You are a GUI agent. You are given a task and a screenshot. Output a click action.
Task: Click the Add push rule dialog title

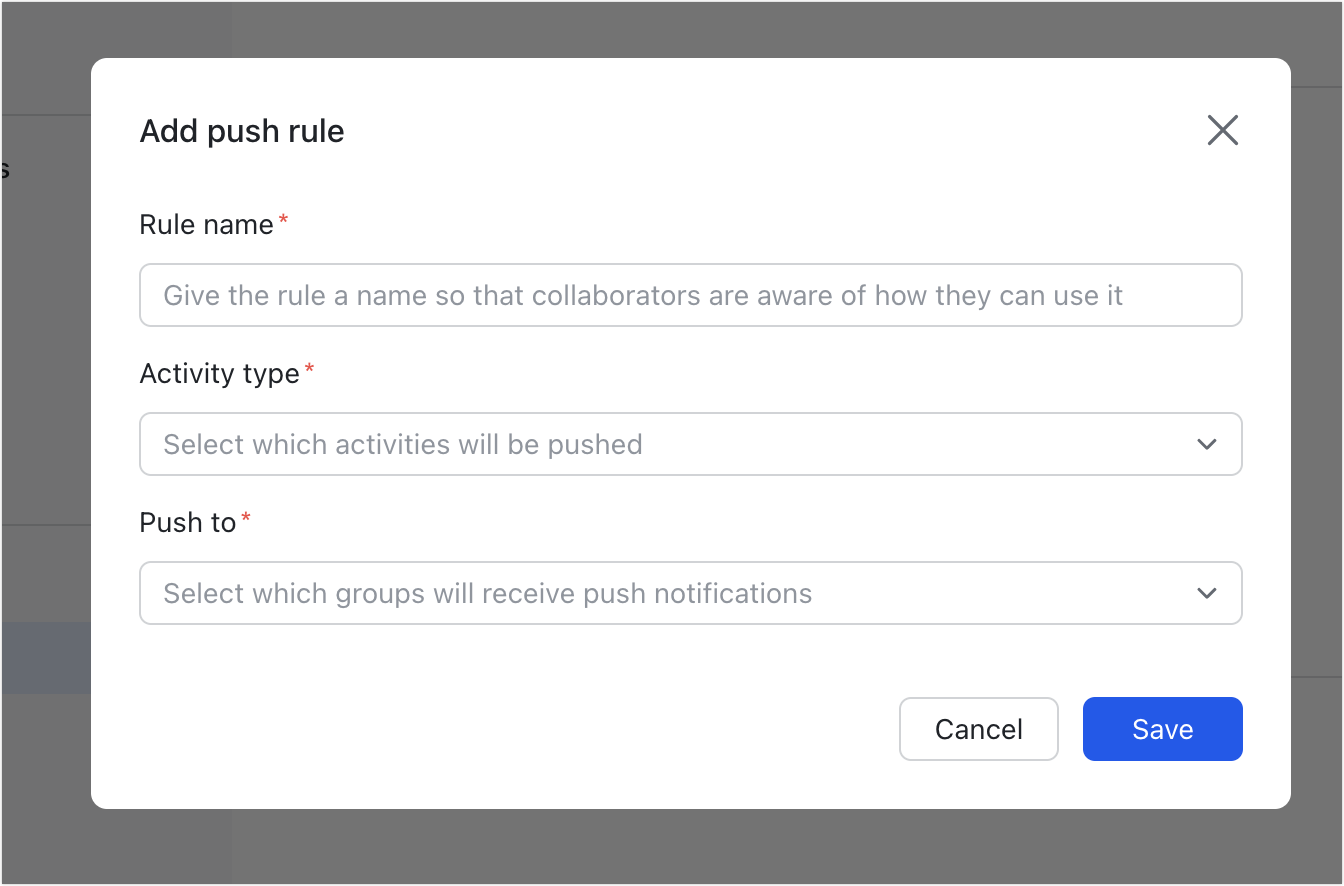coord(241,130)
